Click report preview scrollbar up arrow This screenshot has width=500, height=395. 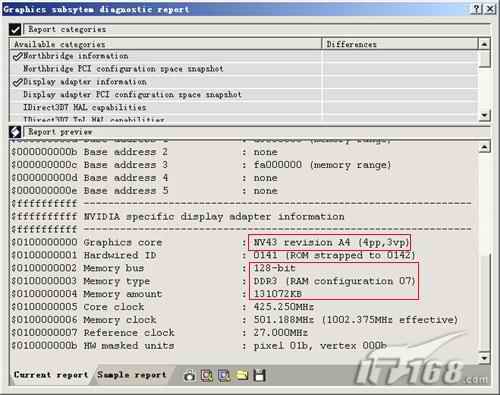pyautogui.click(x=484, y=147)
